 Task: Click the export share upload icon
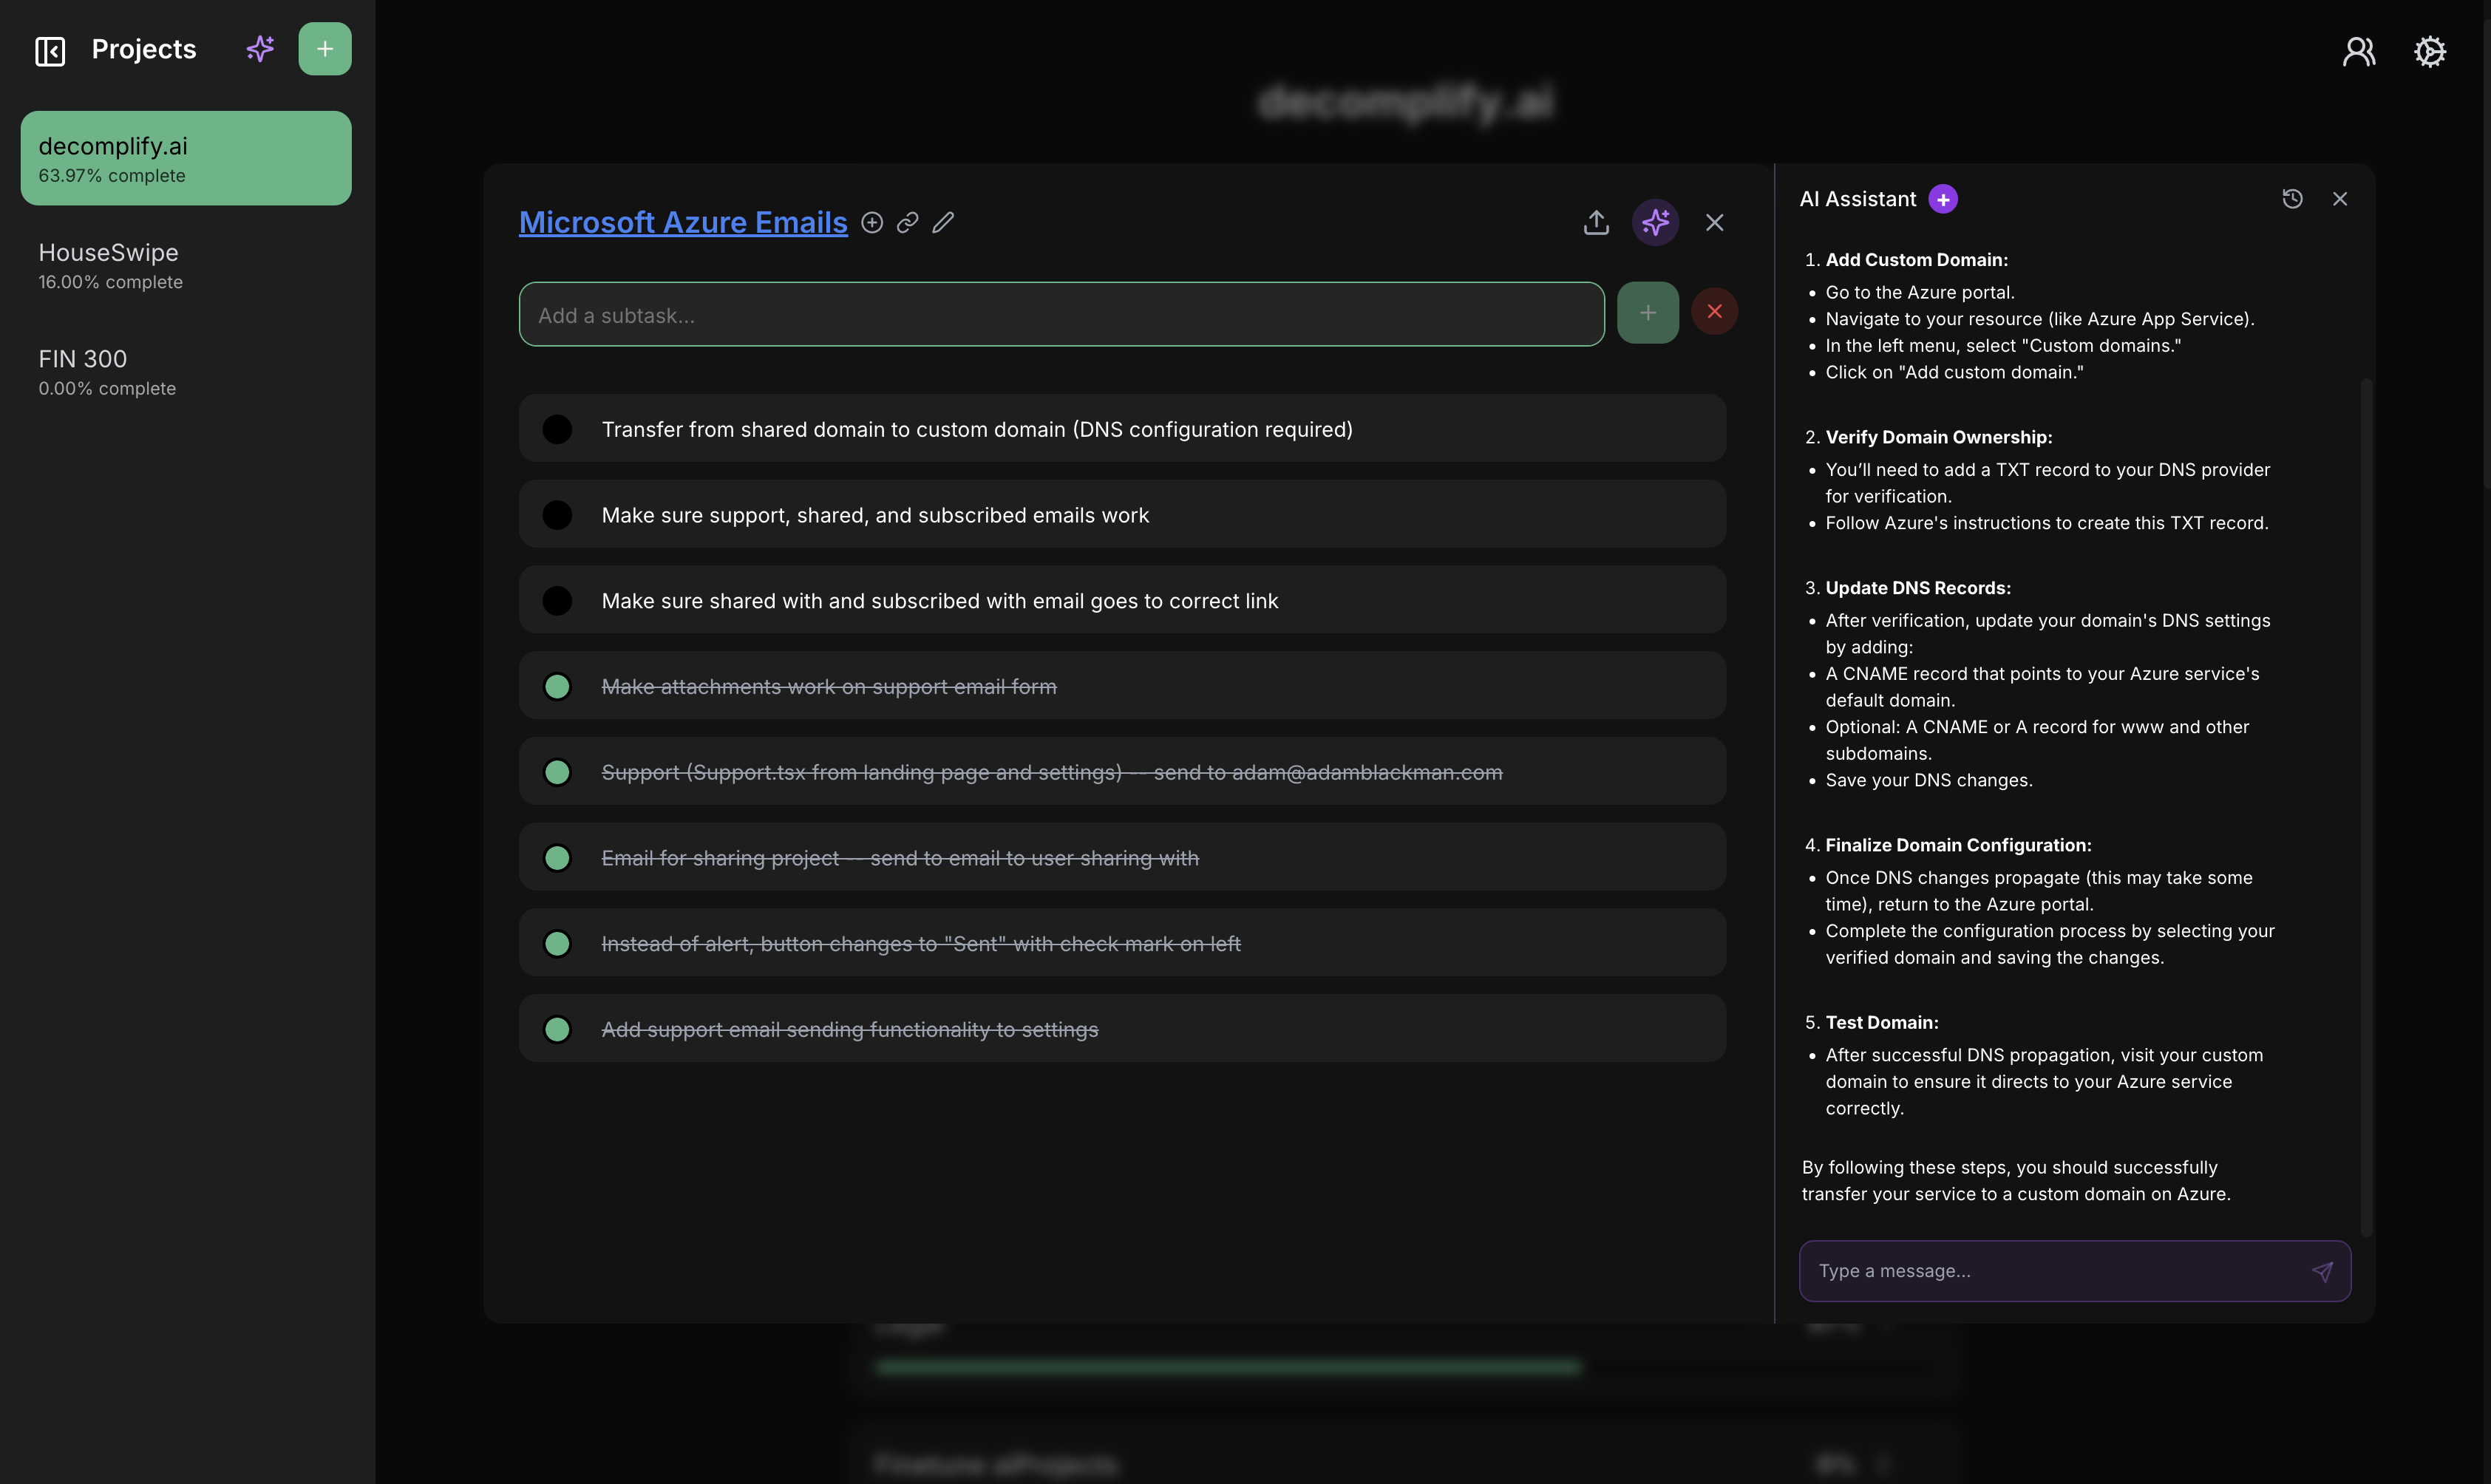(1596, 222)
